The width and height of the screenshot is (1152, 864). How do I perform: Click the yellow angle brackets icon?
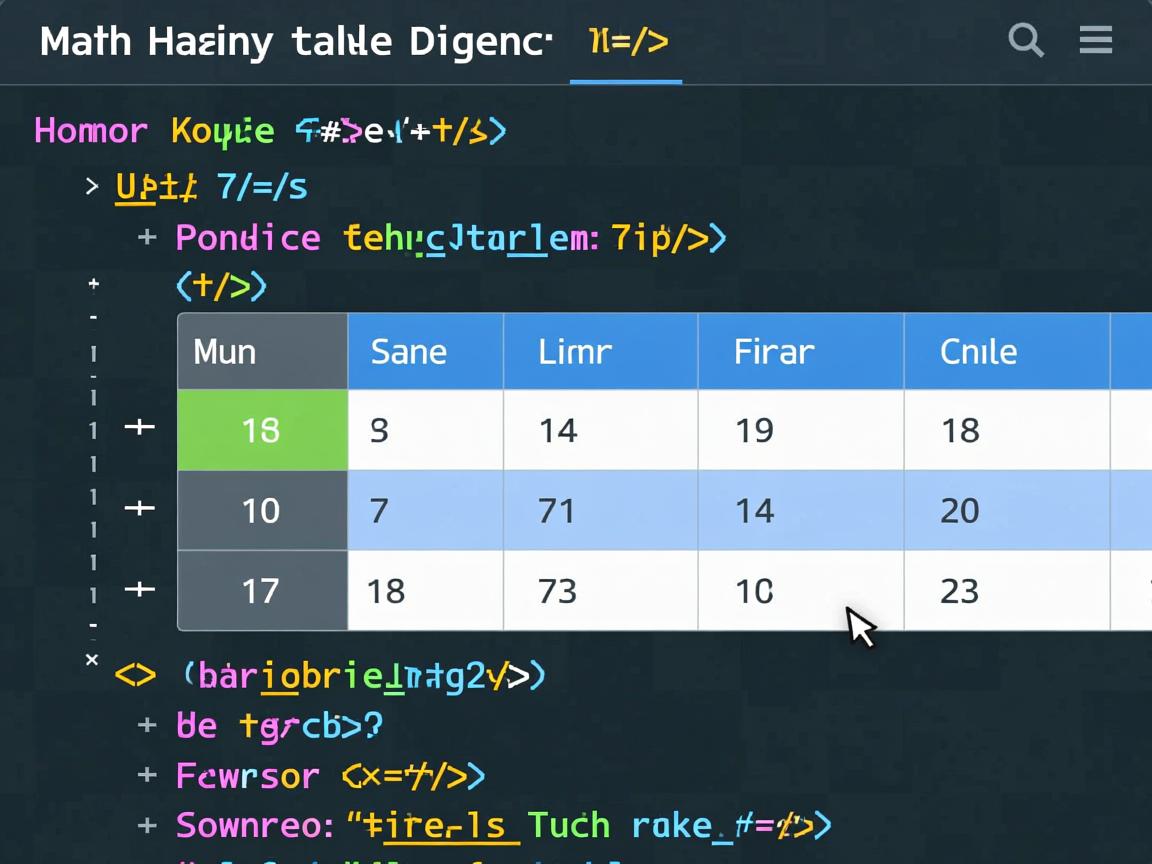coord(135,676)
